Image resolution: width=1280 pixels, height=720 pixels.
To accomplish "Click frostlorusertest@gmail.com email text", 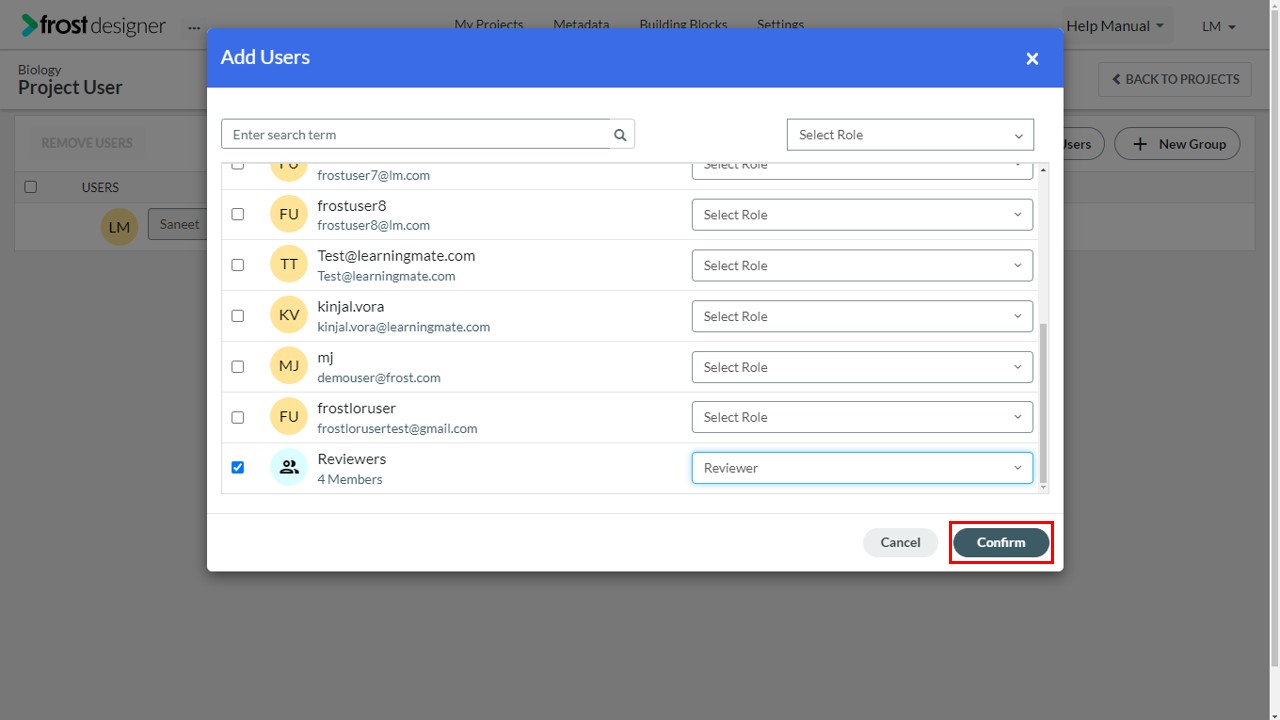I will coord(397,428).
